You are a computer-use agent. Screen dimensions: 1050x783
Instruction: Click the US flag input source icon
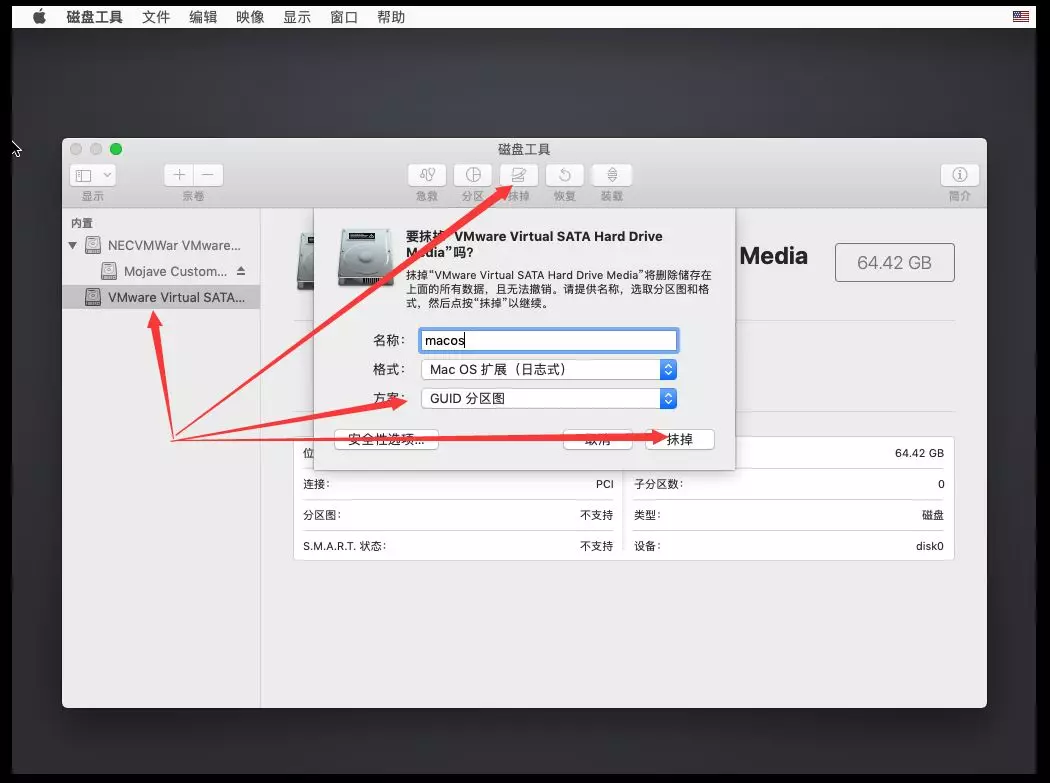1021,17
